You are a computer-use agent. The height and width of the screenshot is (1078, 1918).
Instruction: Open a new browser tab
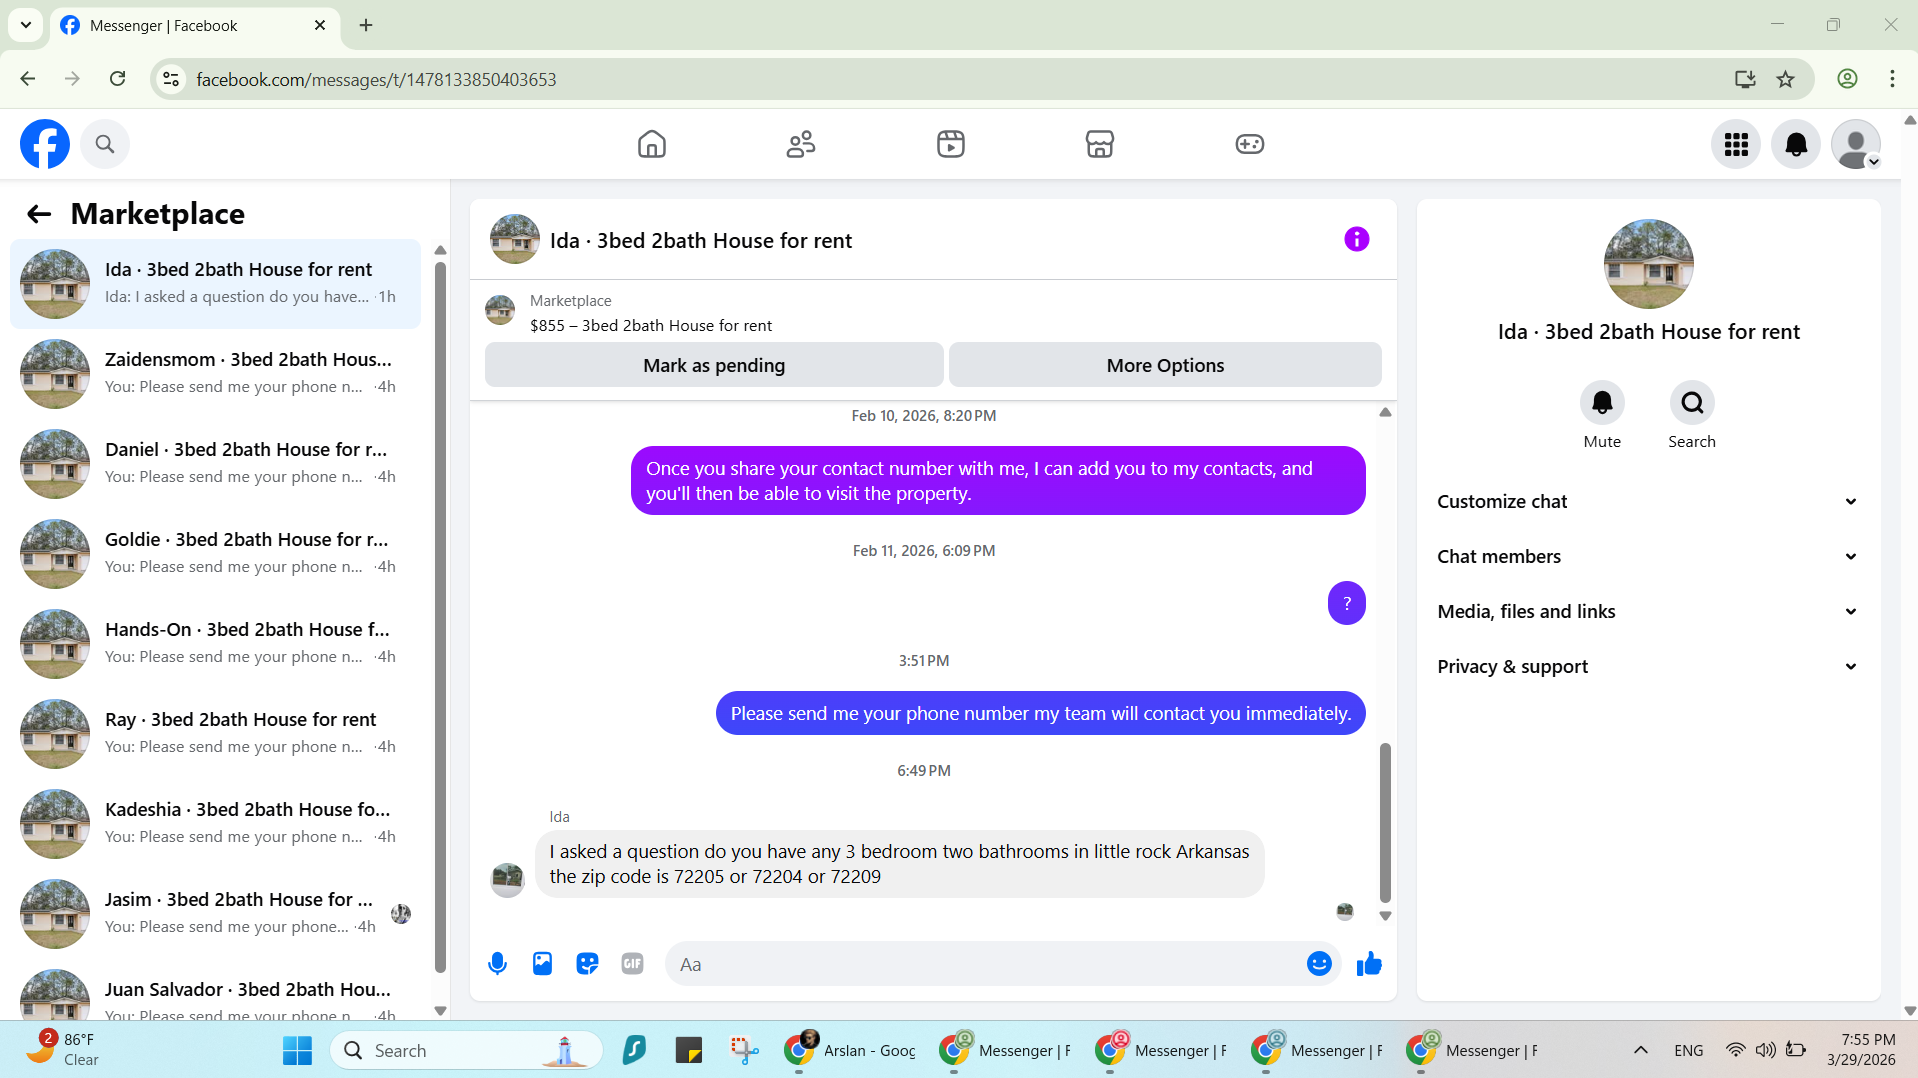tap(366, 25)
